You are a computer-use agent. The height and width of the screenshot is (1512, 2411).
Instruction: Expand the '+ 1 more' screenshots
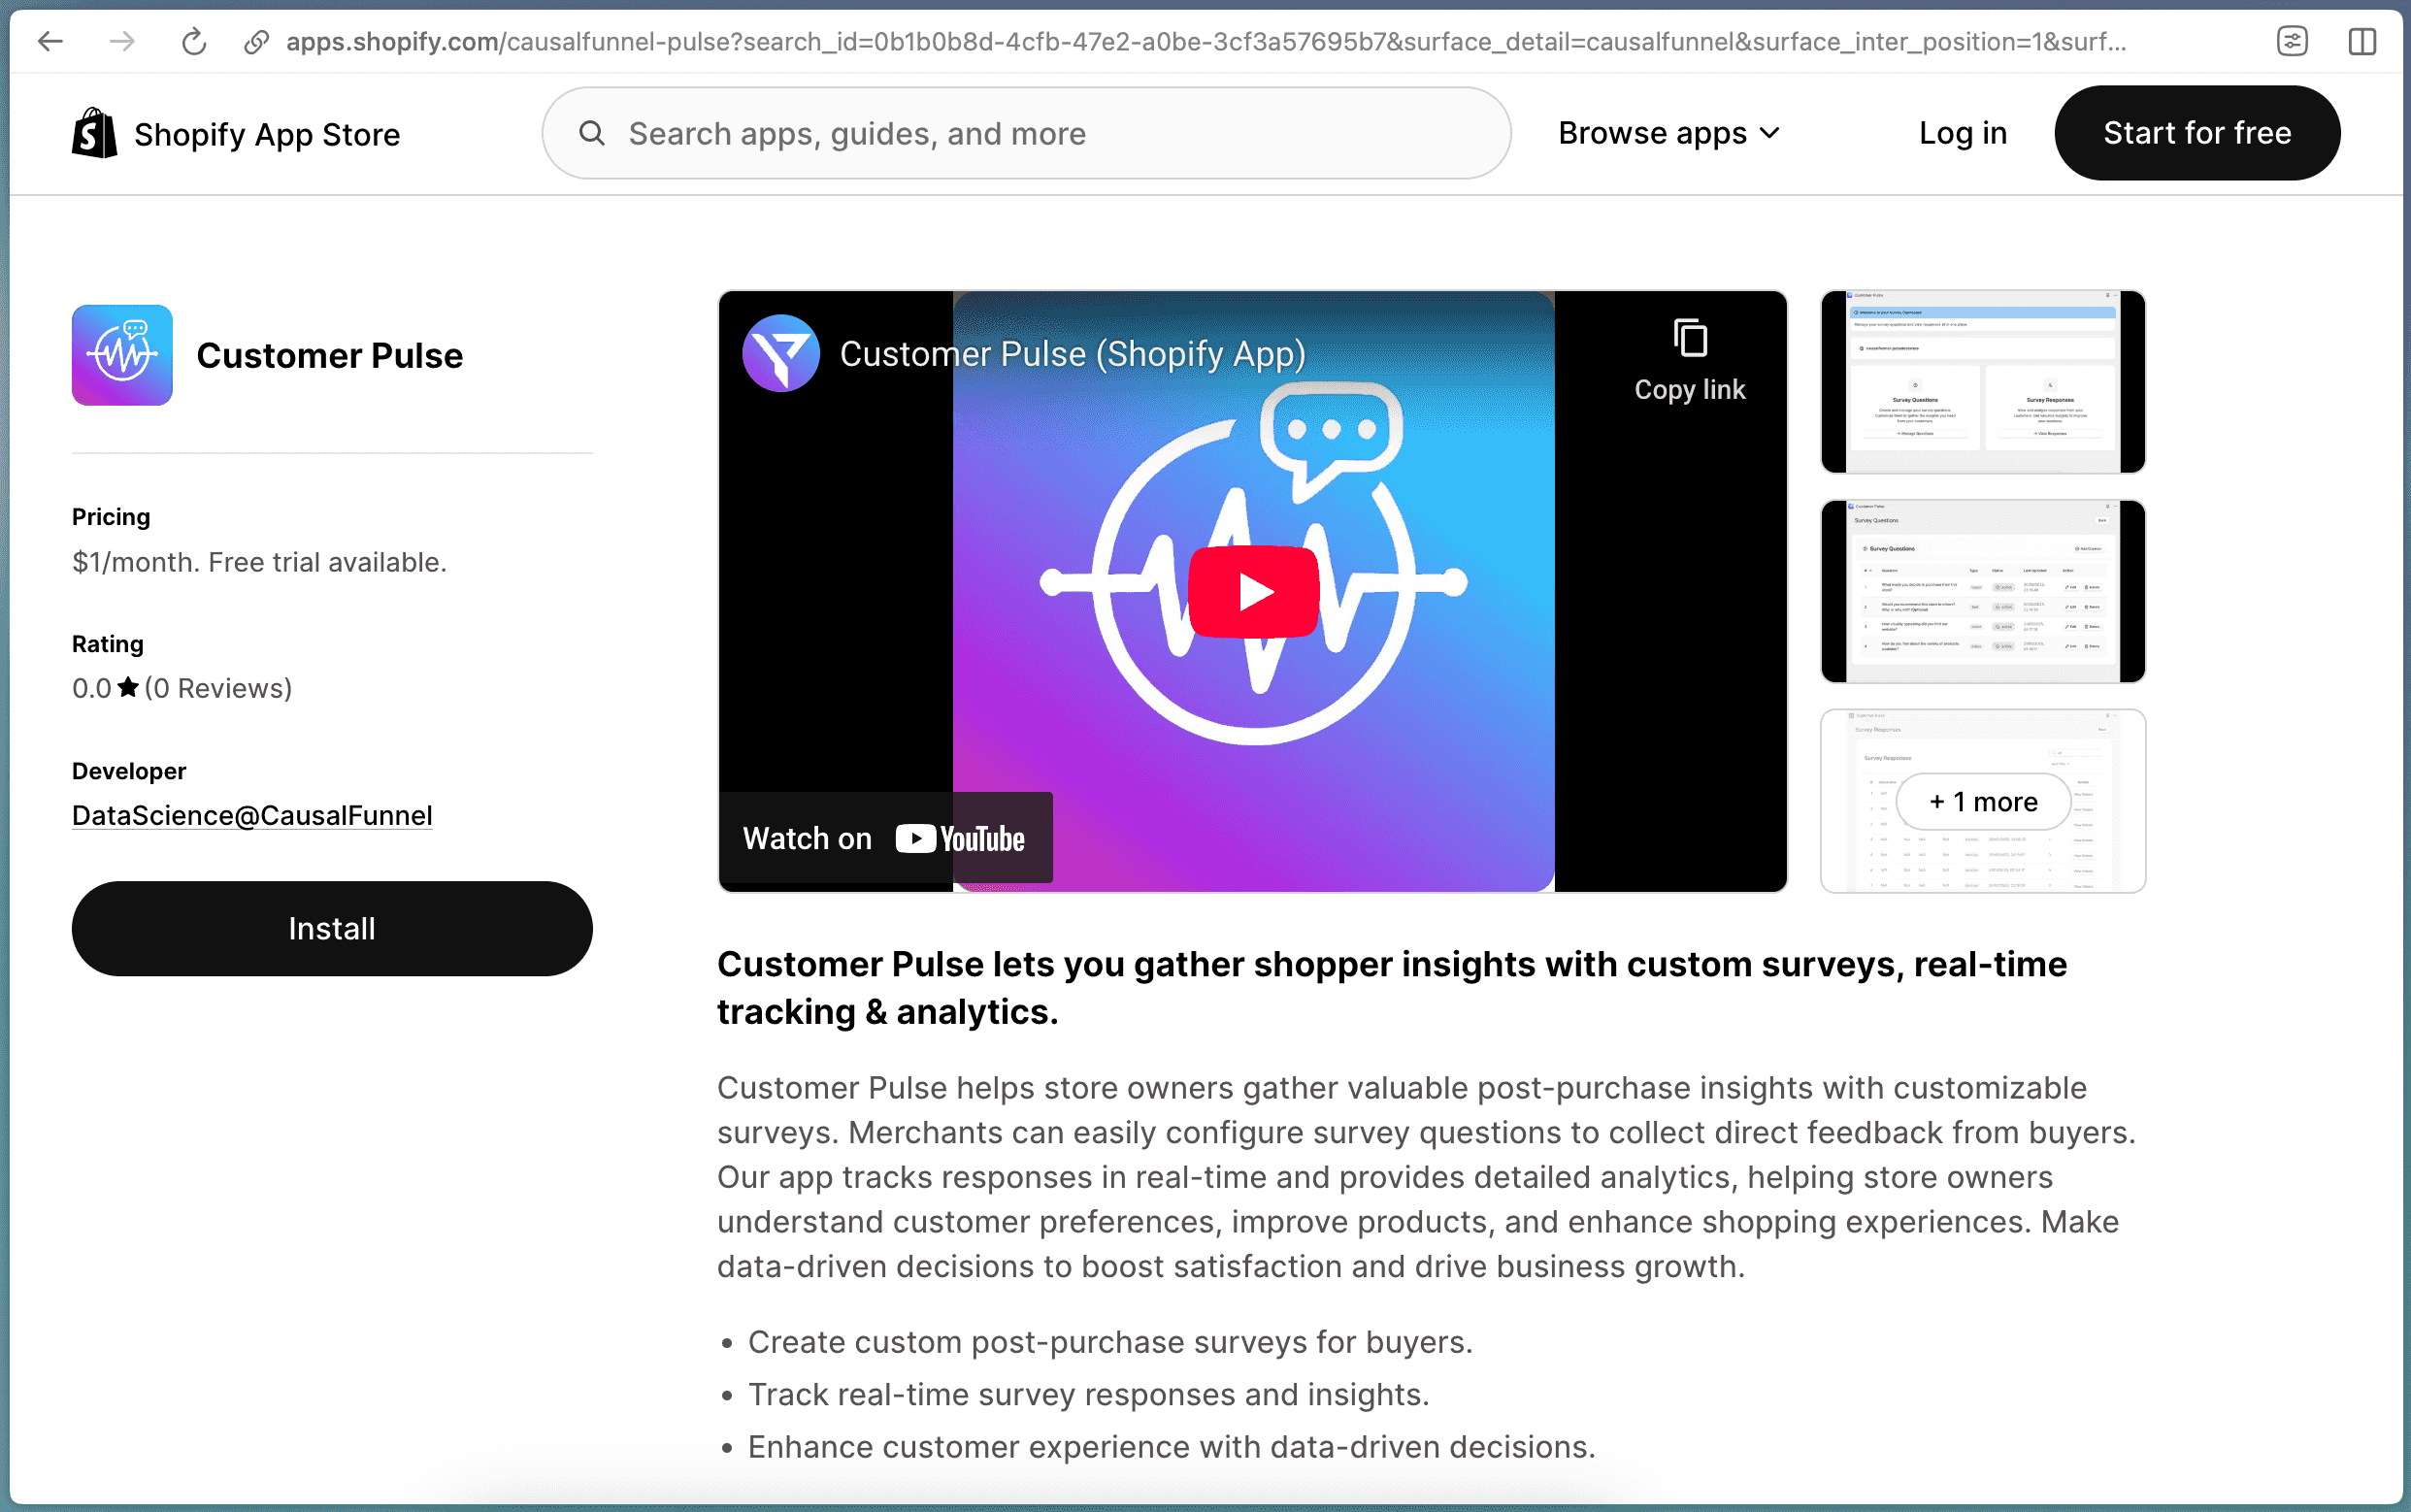(1982, 801)
